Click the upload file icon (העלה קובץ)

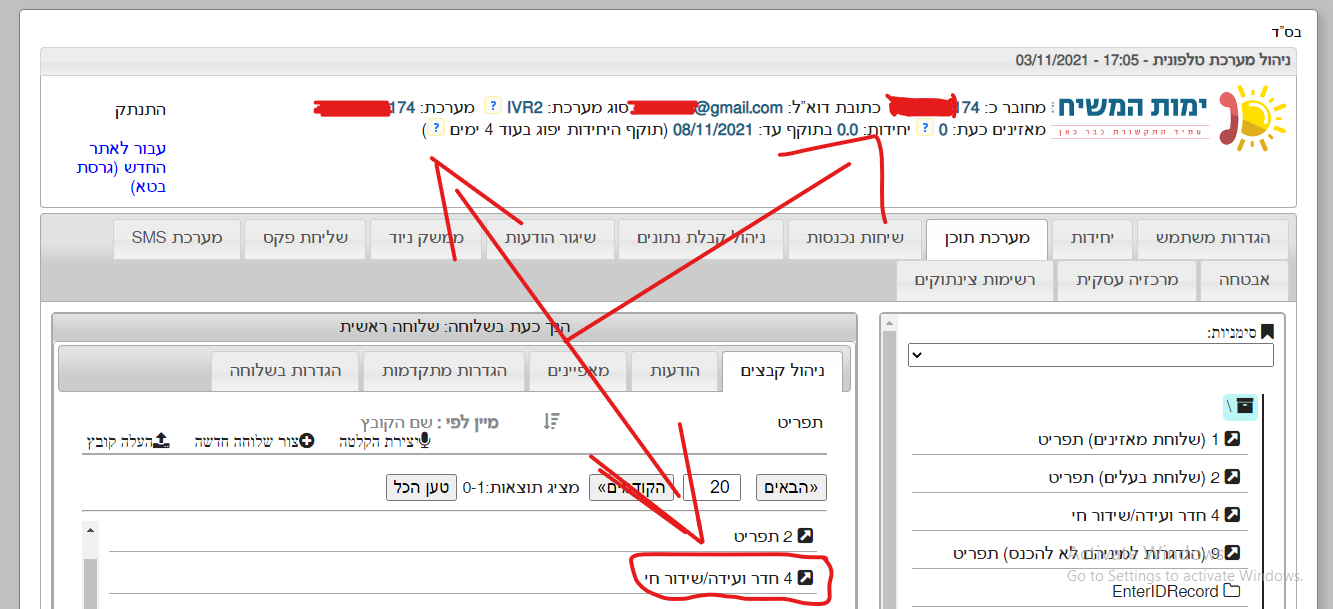(x=161, y=440)
